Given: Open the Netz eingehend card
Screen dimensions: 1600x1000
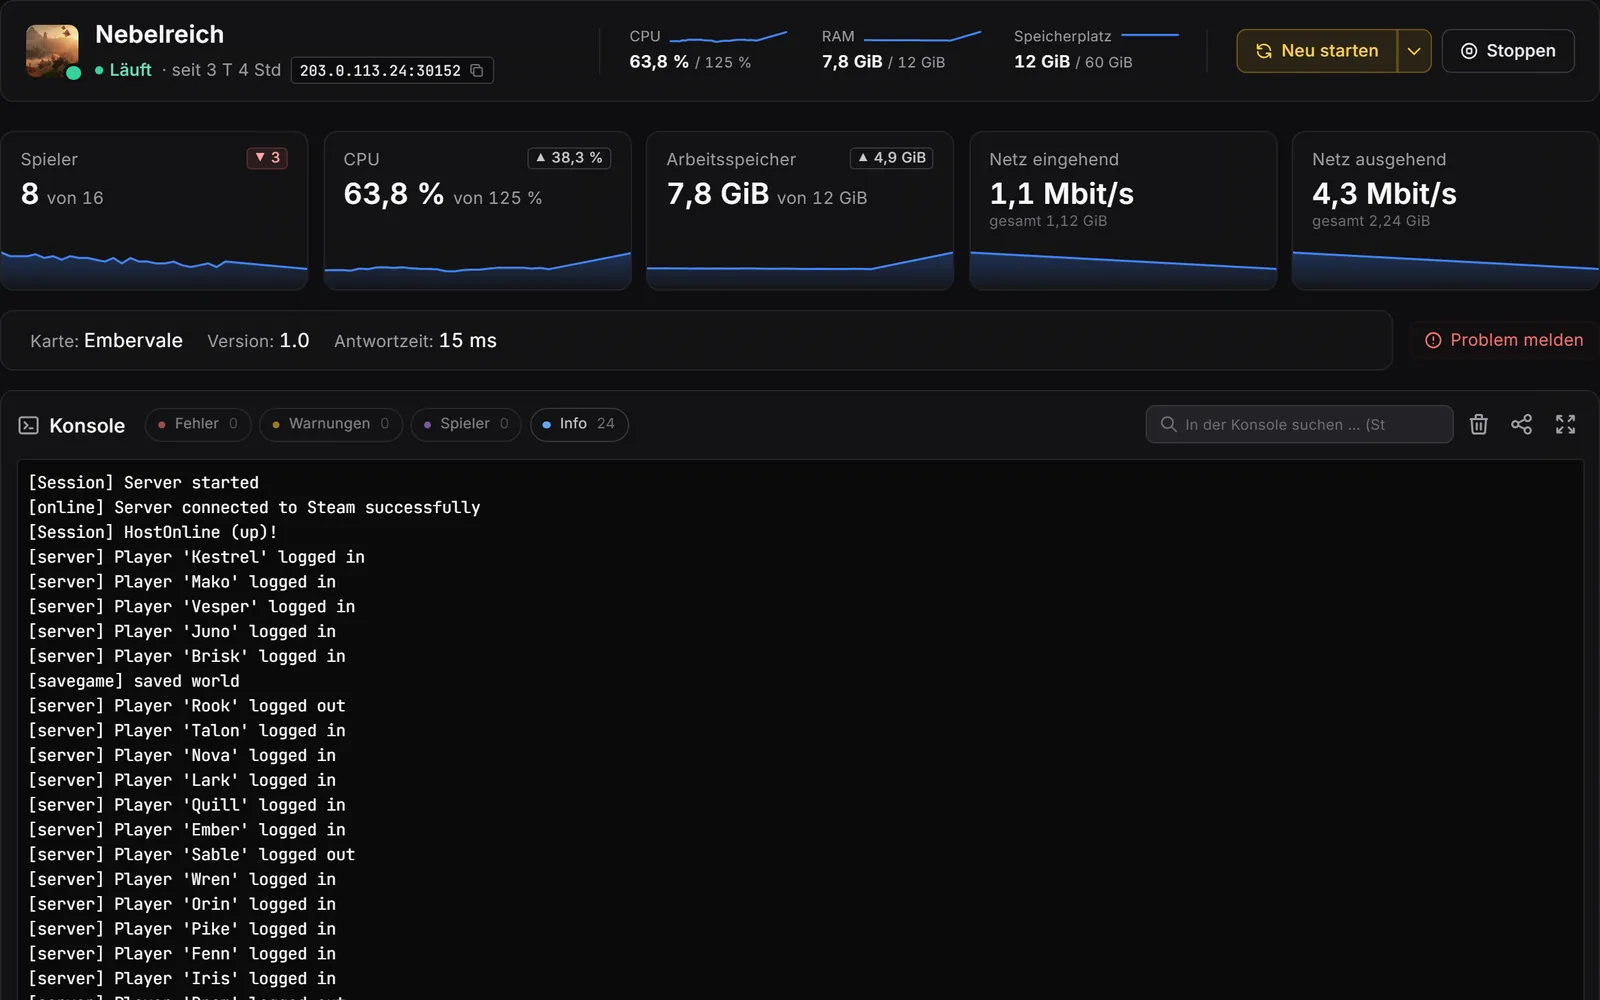Looking at the screenshot, I should [x=1123, y=211].
